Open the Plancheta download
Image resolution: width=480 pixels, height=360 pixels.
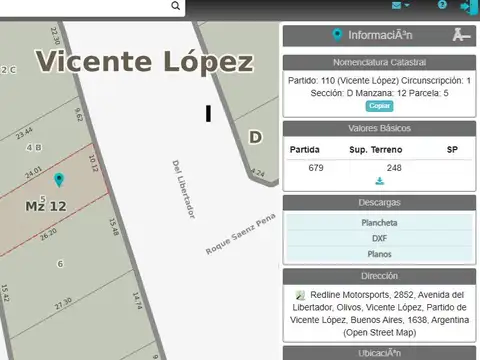pyautogui.click(x=379, y=223)
